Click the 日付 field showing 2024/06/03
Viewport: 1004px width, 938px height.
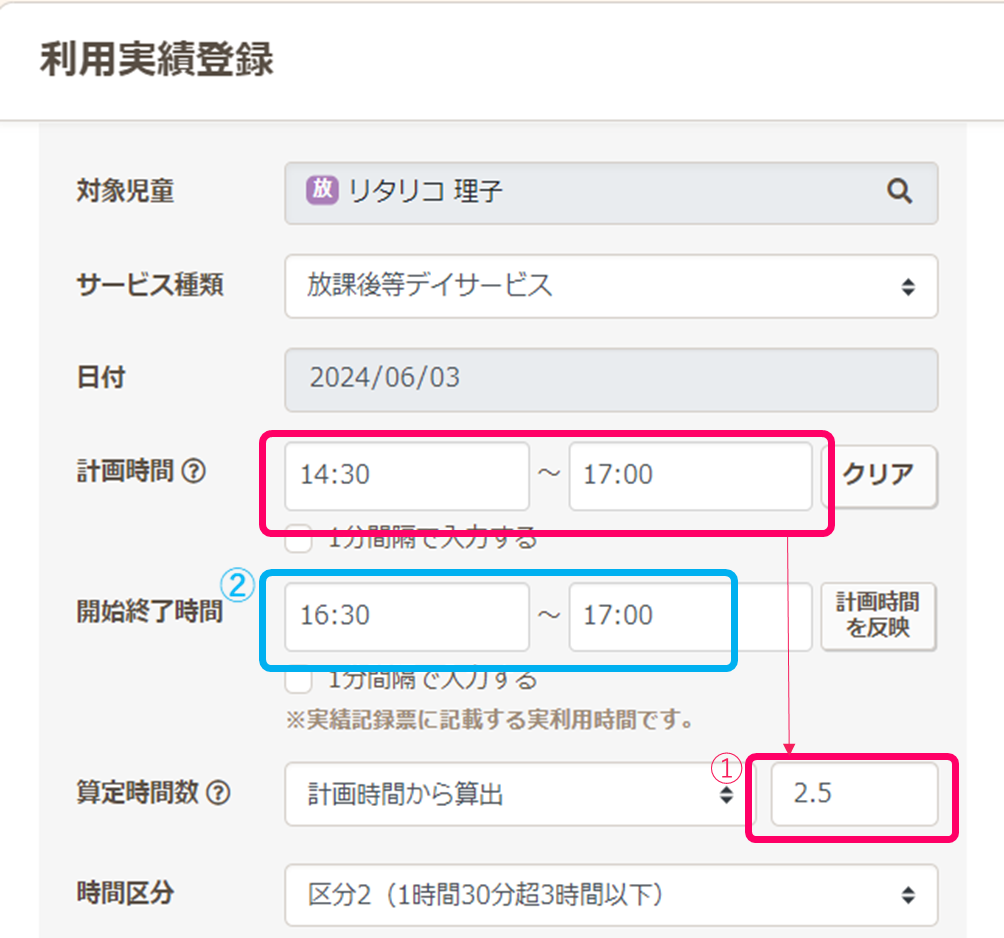(x=610, y=380)
